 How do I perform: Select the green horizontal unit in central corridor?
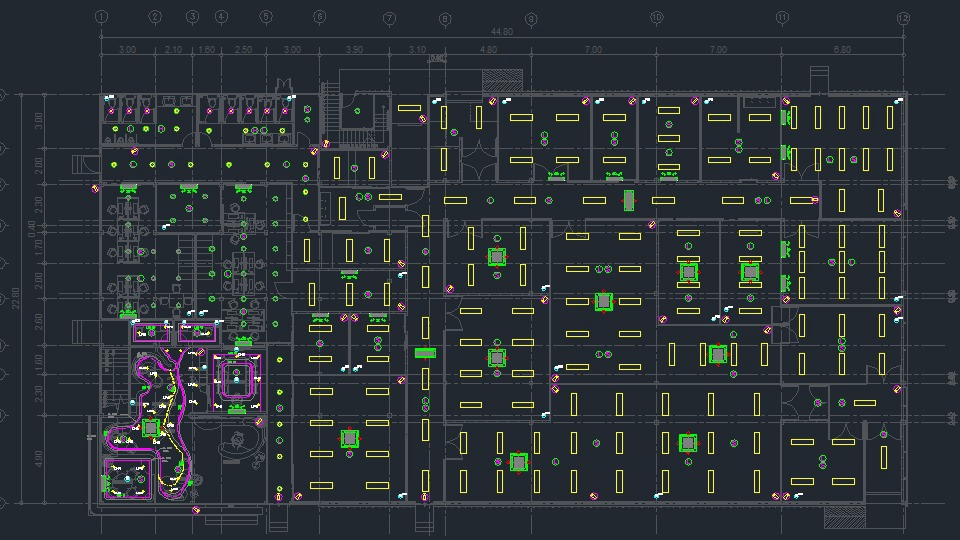pyautogui.click(x=425, y=352)
